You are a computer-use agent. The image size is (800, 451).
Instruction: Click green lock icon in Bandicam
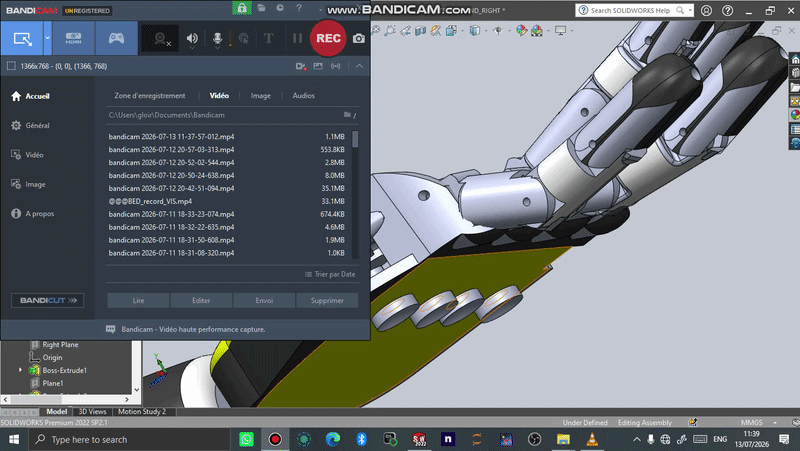coord(242,8)
